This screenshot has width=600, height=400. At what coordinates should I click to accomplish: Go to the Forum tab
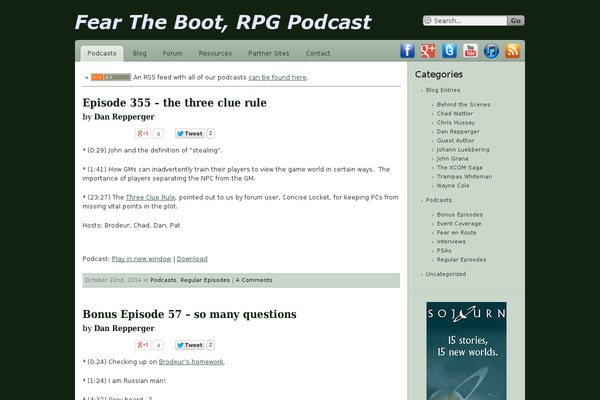pos(173,54)
